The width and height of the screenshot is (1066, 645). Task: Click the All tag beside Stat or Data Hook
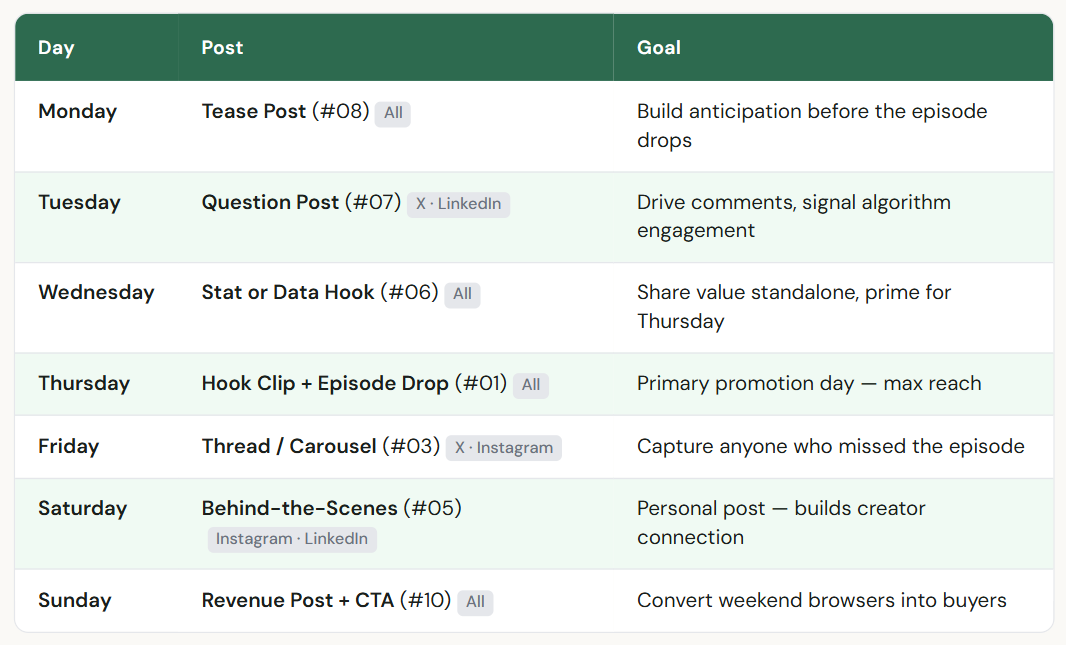pos(462,294)
